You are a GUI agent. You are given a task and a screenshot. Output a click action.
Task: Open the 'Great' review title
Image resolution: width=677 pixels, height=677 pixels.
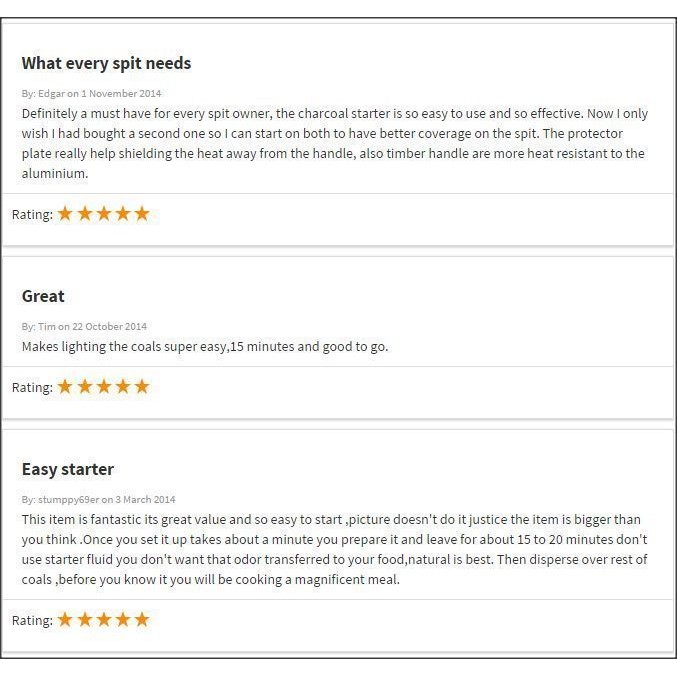43,296
